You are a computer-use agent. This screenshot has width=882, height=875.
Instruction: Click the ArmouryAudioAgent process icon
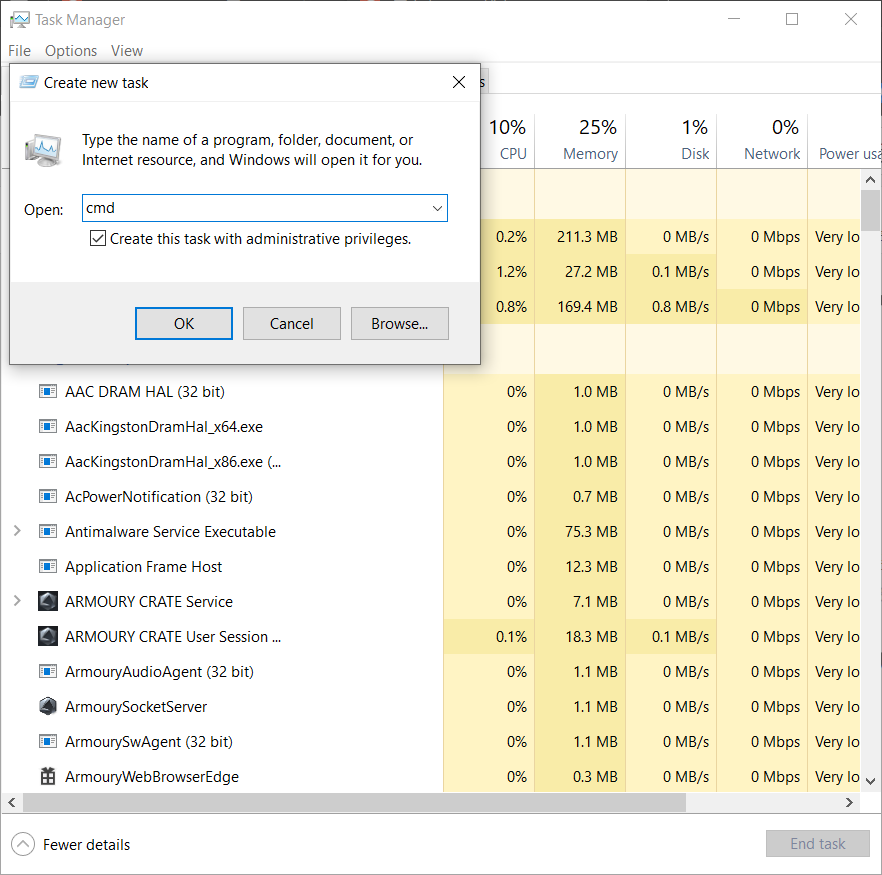[x=48, y=671]
